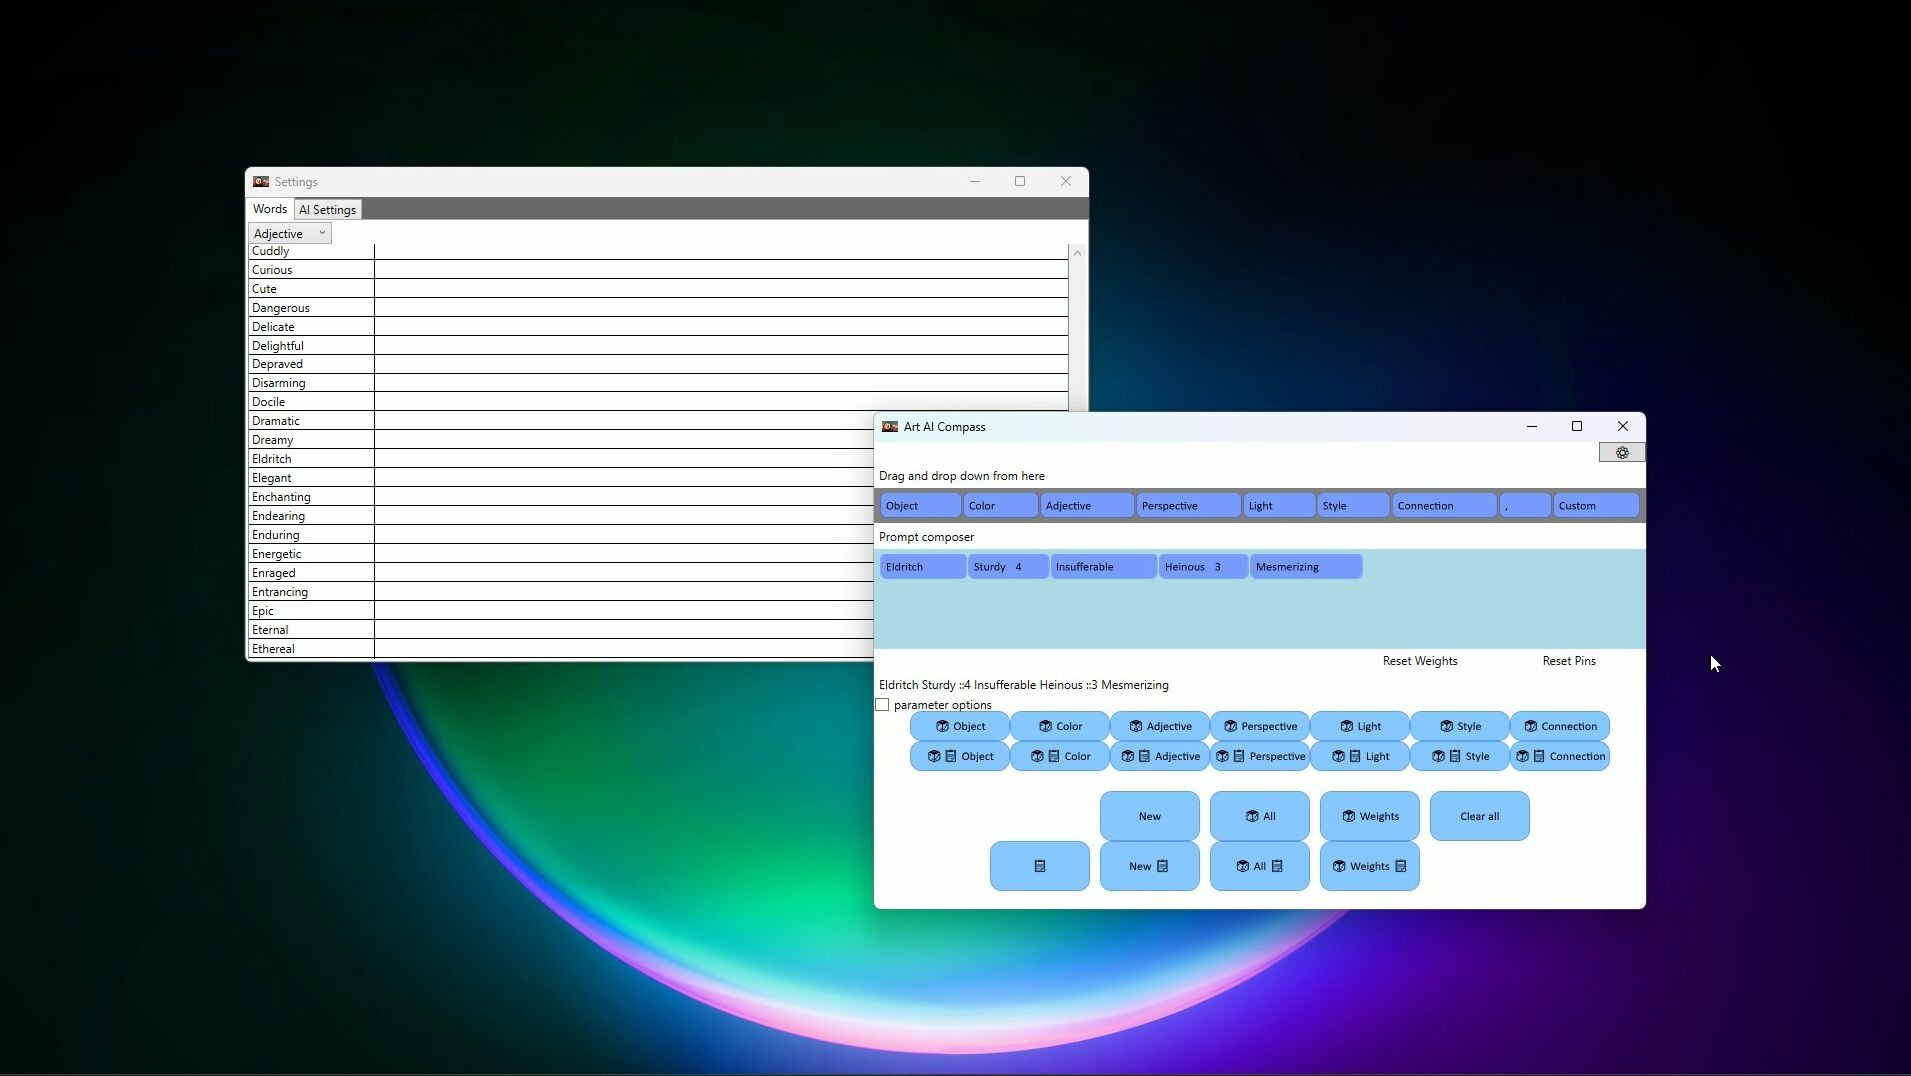Open settings with the gear icon

click(1621, 453)
